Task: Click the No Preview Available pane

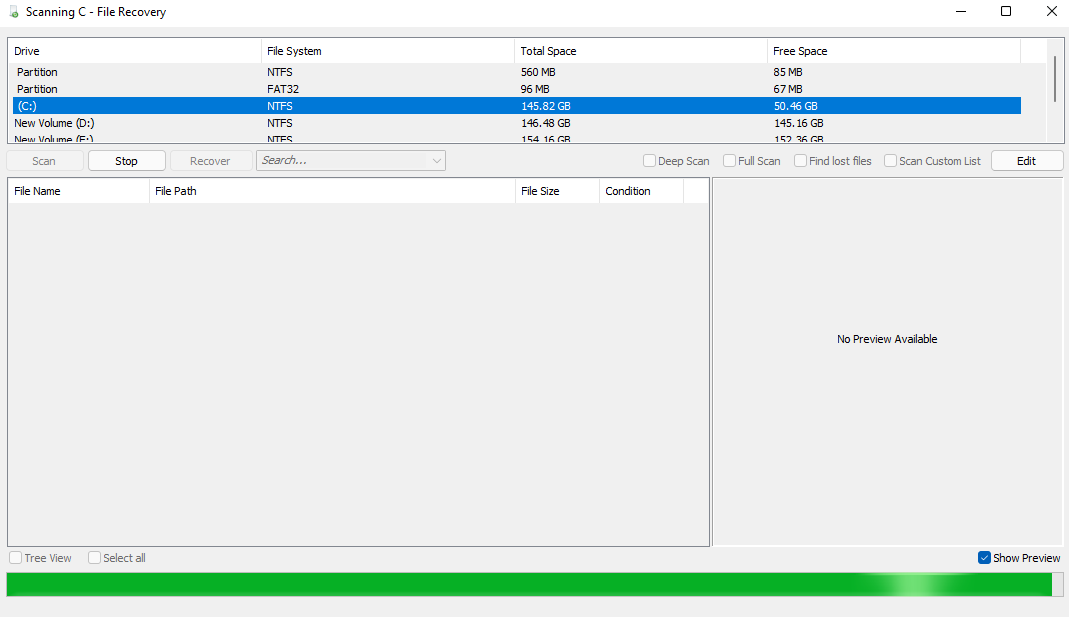Action: coord(887,361)
